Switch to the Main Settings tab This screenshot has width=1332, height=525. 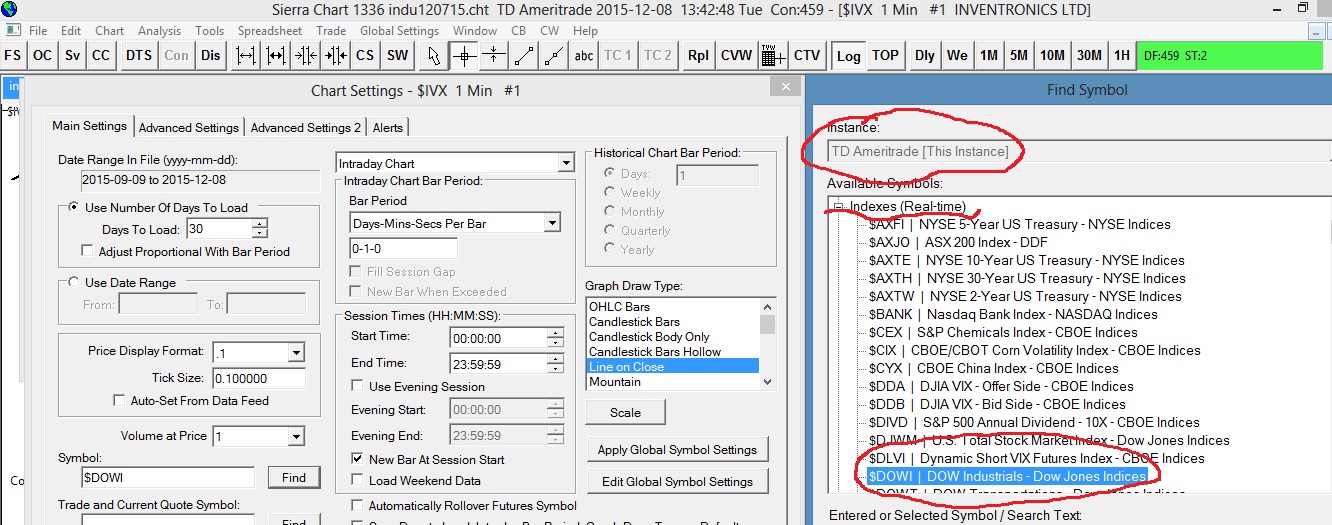[89, 126]
